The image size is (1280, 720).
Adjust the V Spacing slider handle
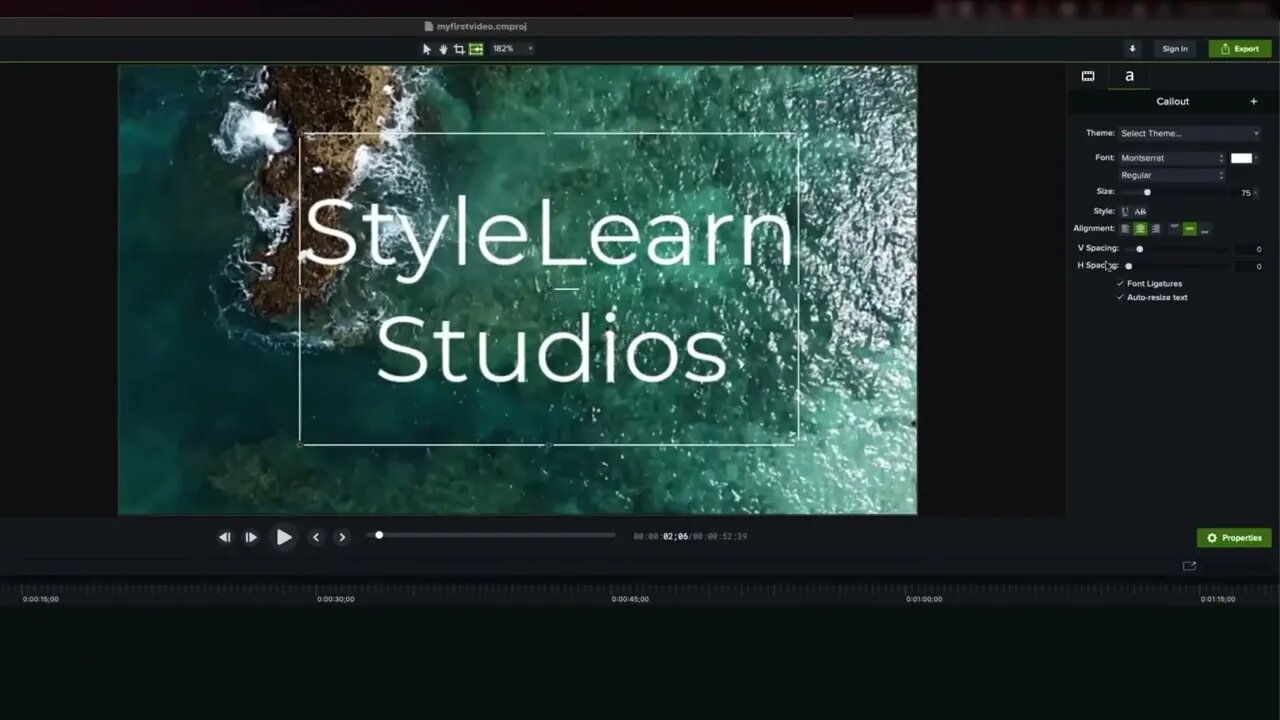pos(1139,249)
